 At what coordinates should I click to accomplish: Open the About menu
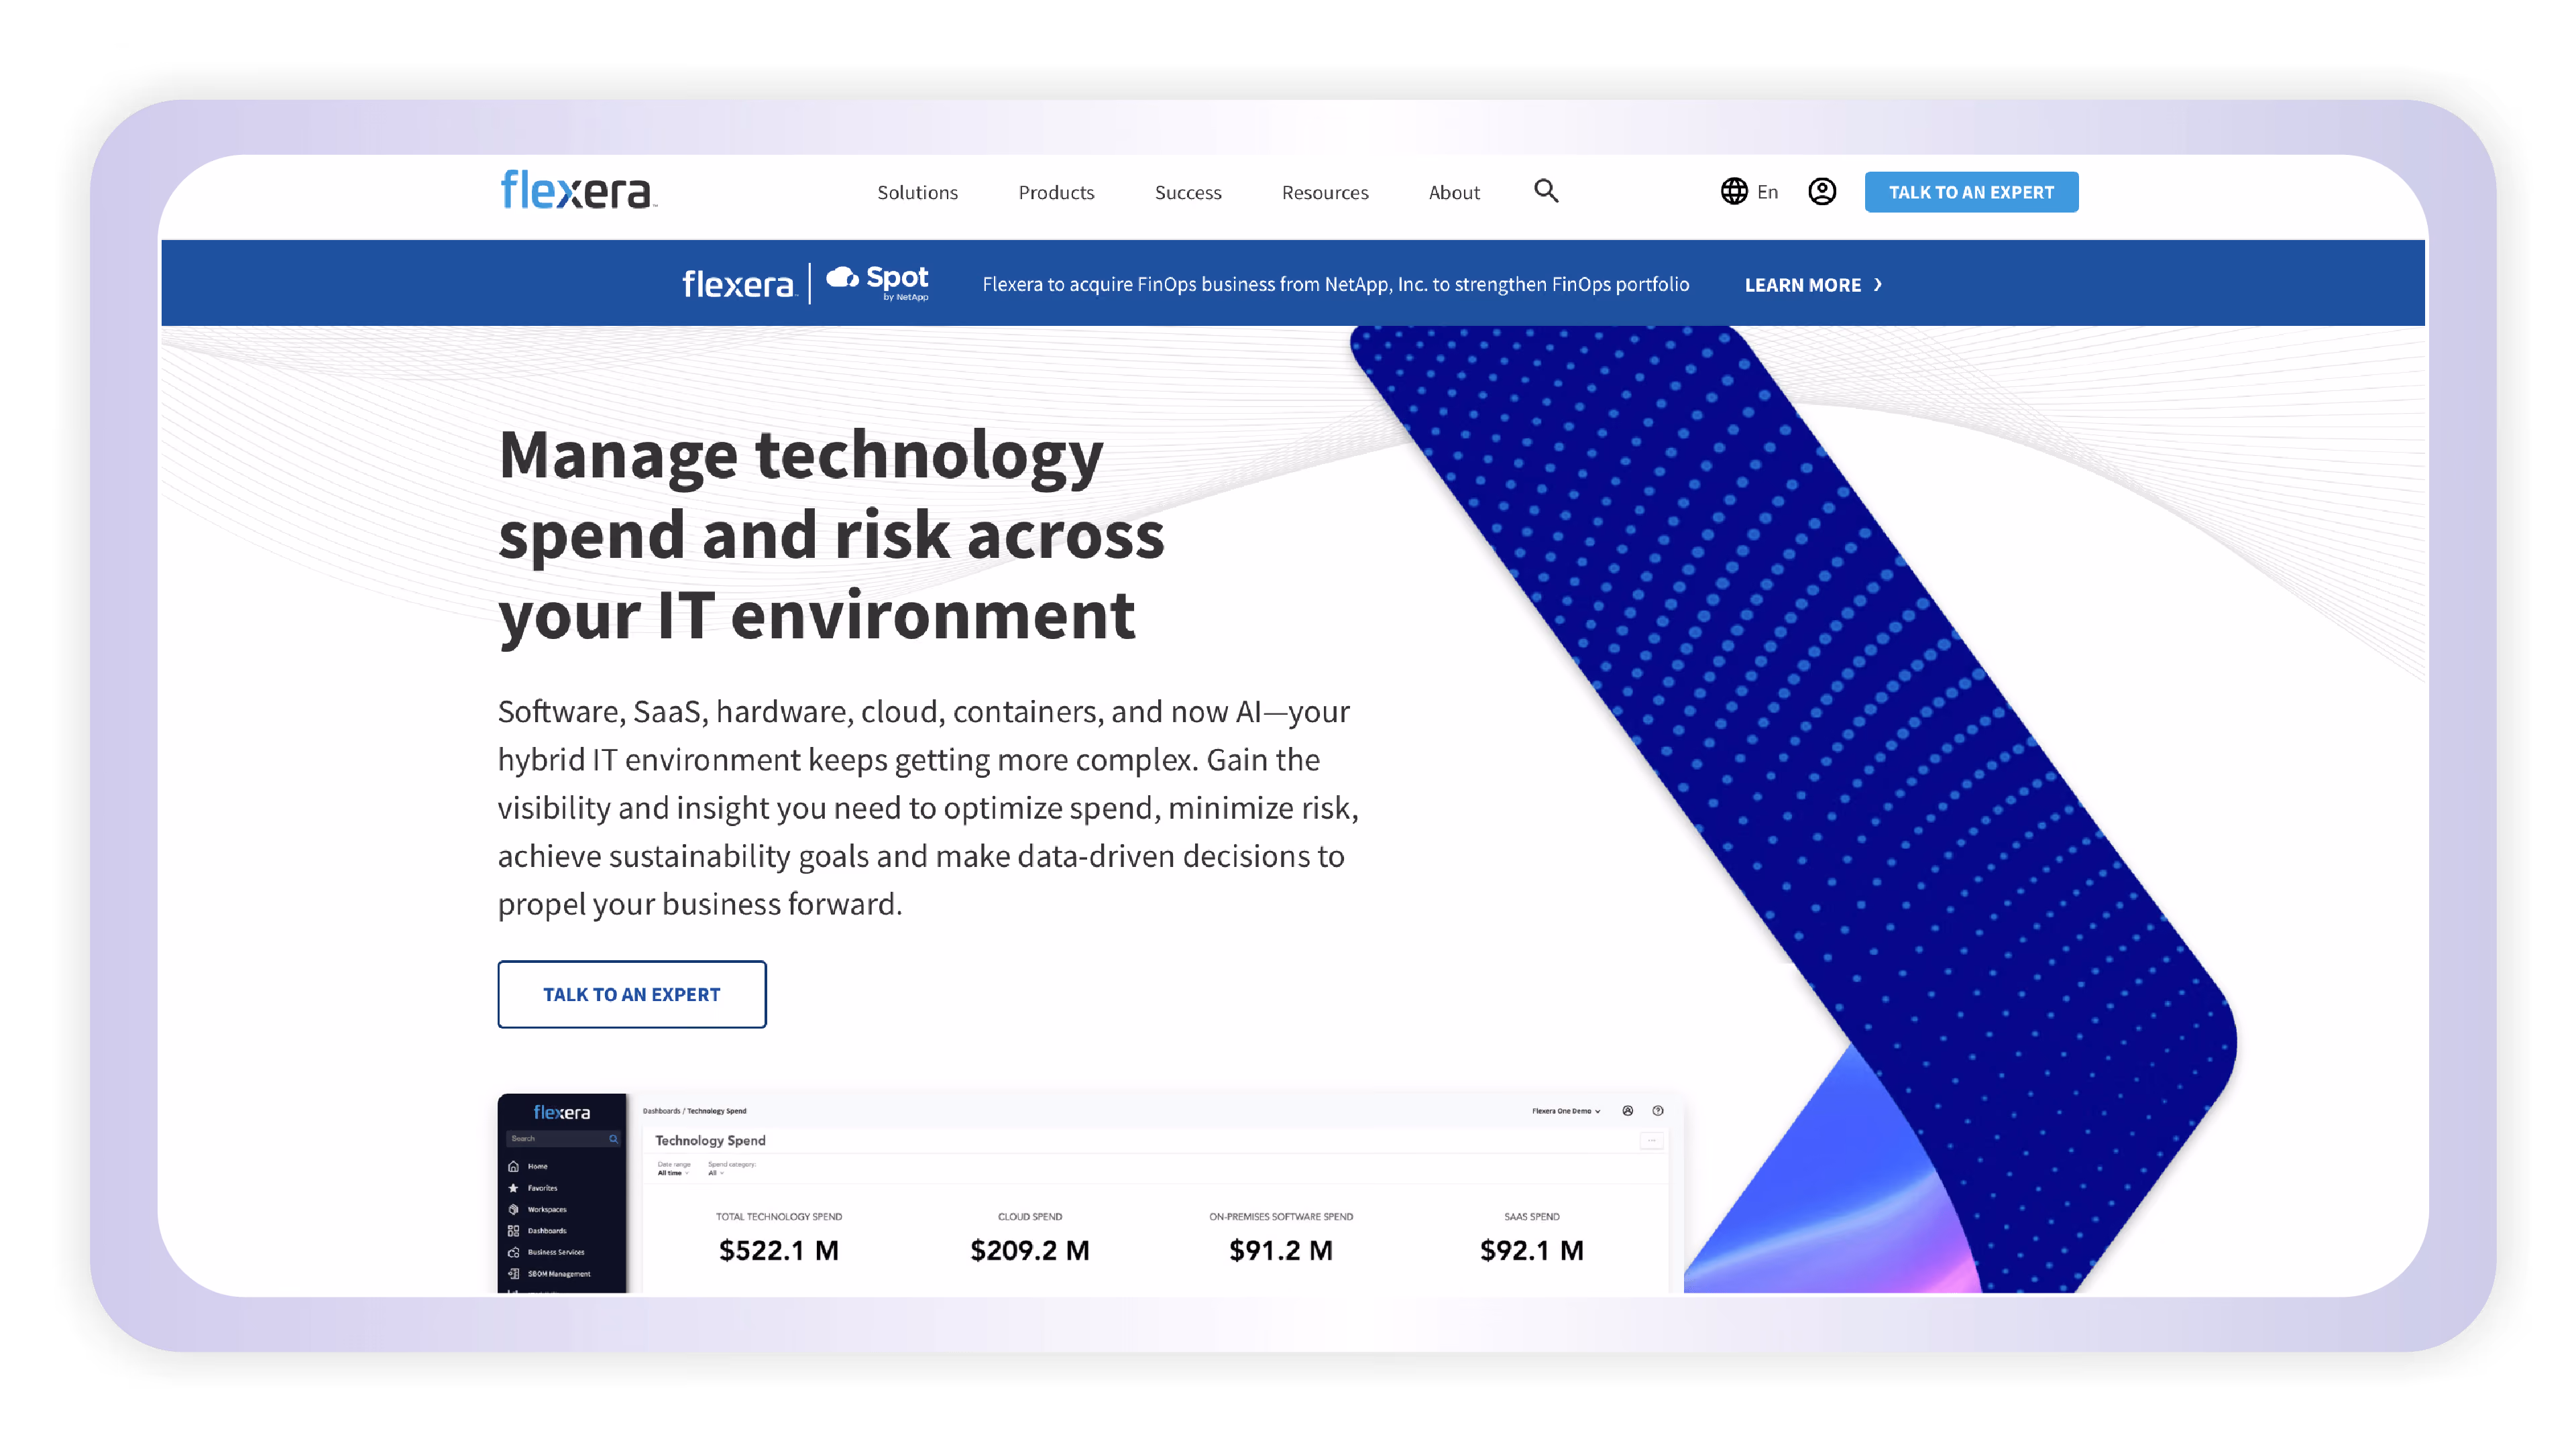tap(1454, 192)
